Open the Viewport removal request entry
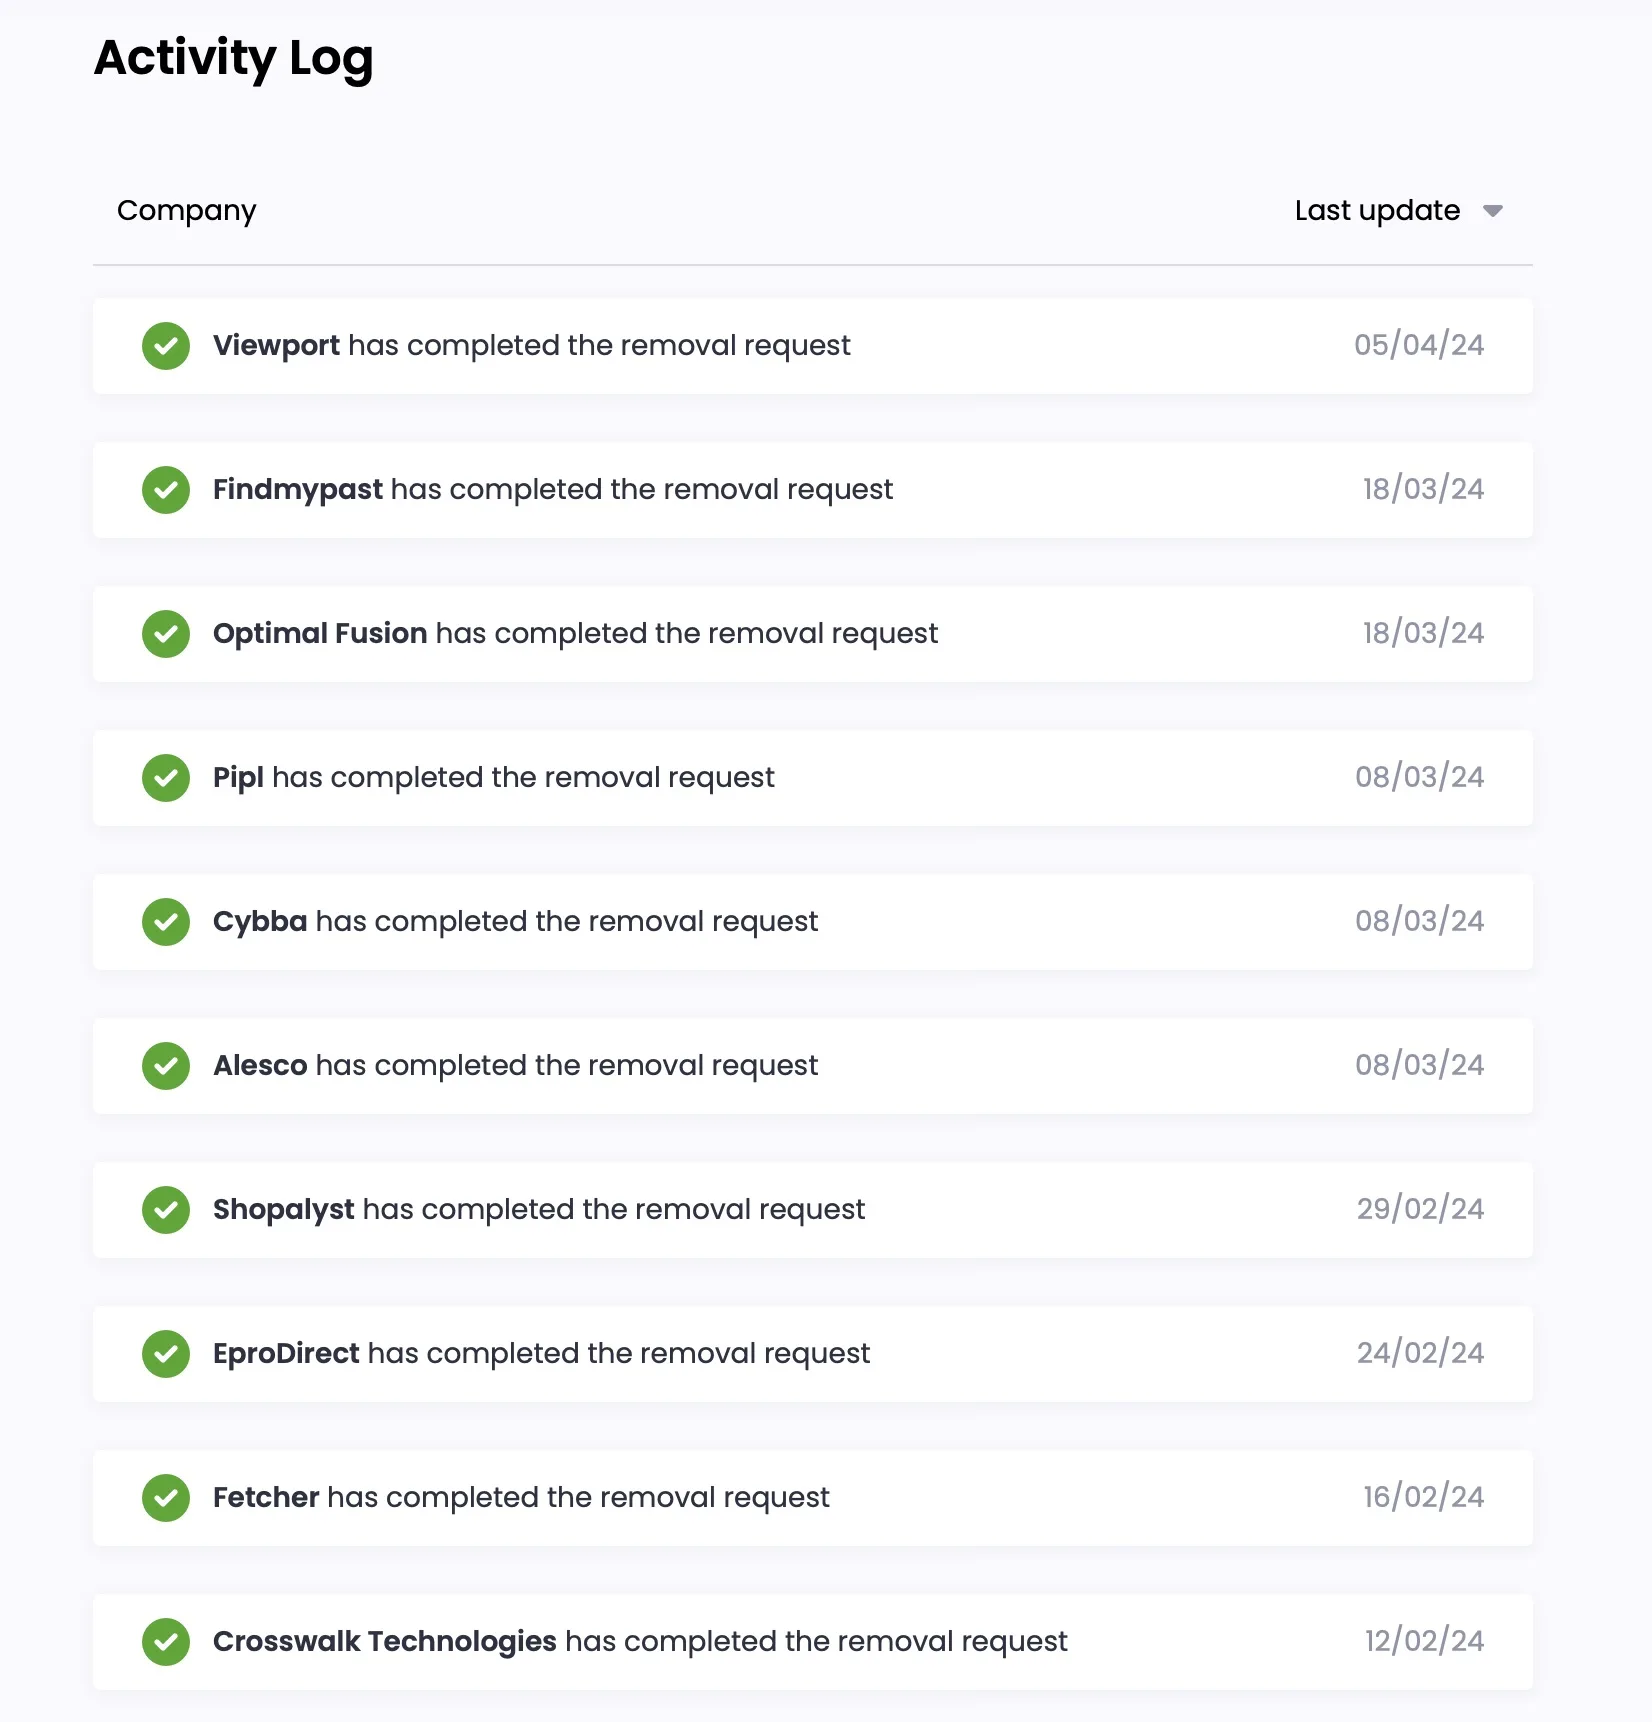Image resolution: width=1652 pixels, height=1722 pixels. tap(531, 346)
